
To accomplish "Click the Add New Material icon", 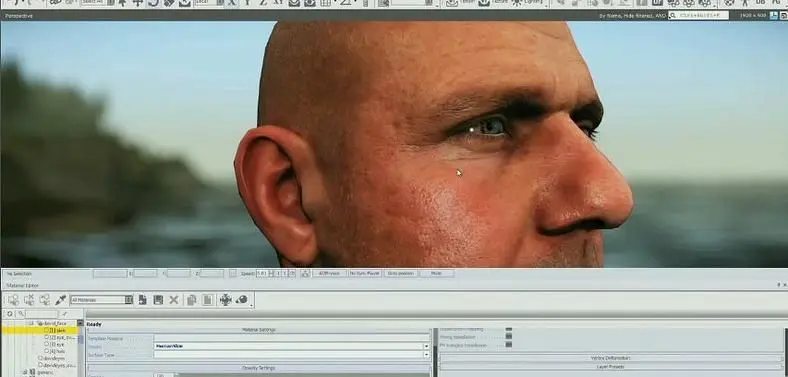I will (143, 300).
